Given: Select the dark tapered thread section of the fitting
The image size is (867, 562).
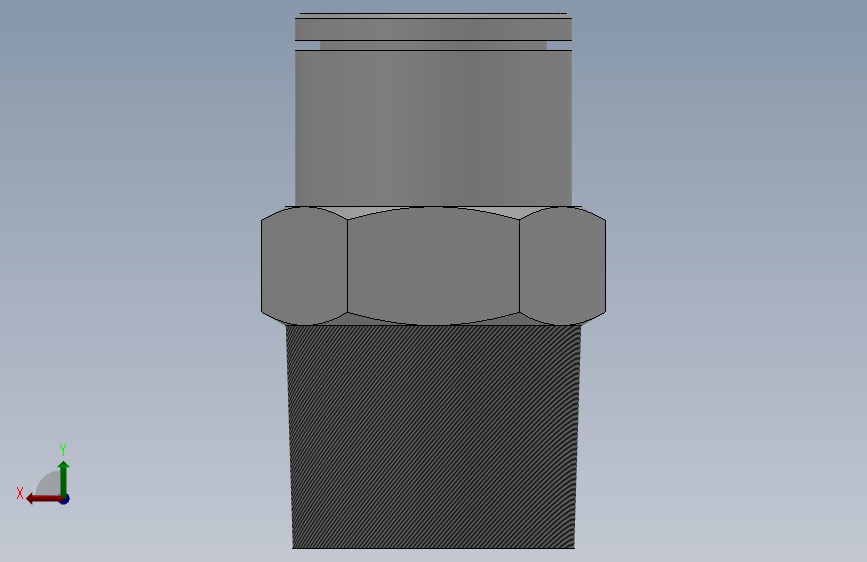Looking at the screenshot, I should 434,437.
